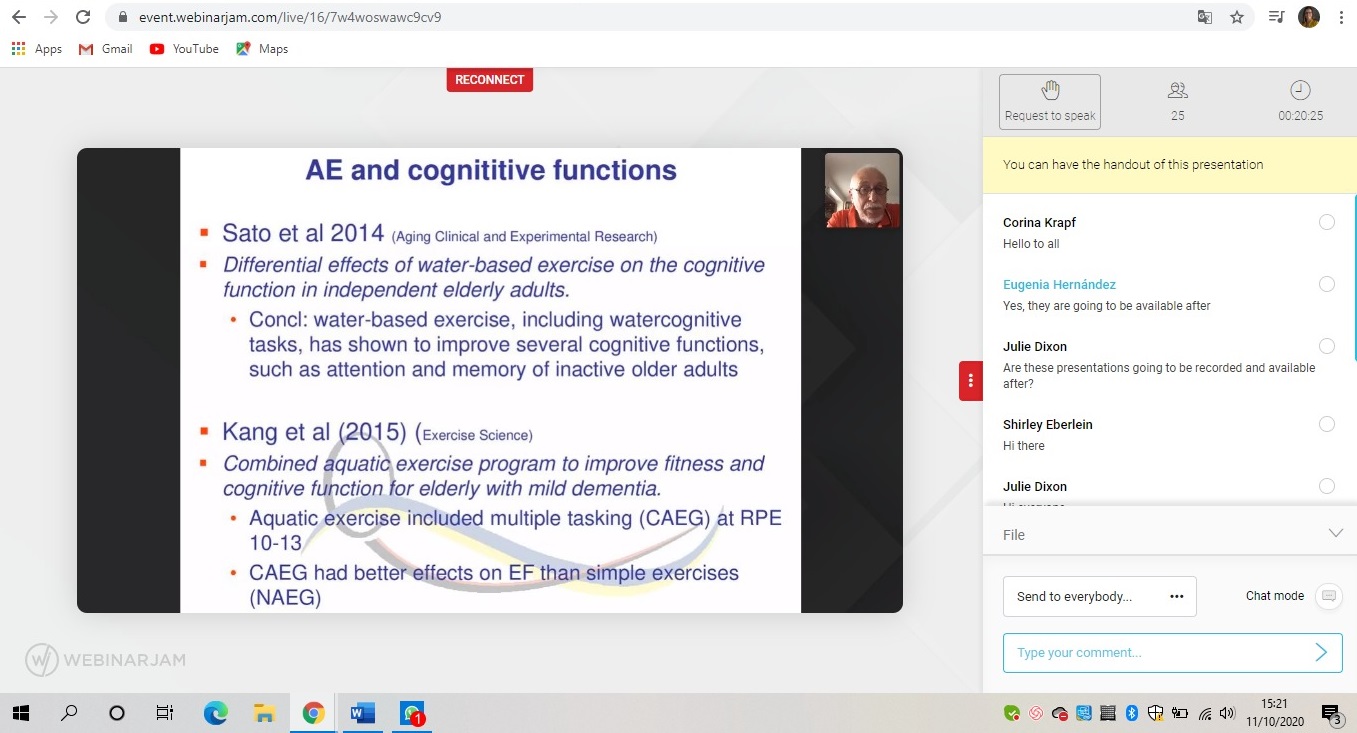Viewport: 1357px width, 733px height.
Task: Click Eugenia Hernández's name in chat
Action: [x=1059, y=285]
